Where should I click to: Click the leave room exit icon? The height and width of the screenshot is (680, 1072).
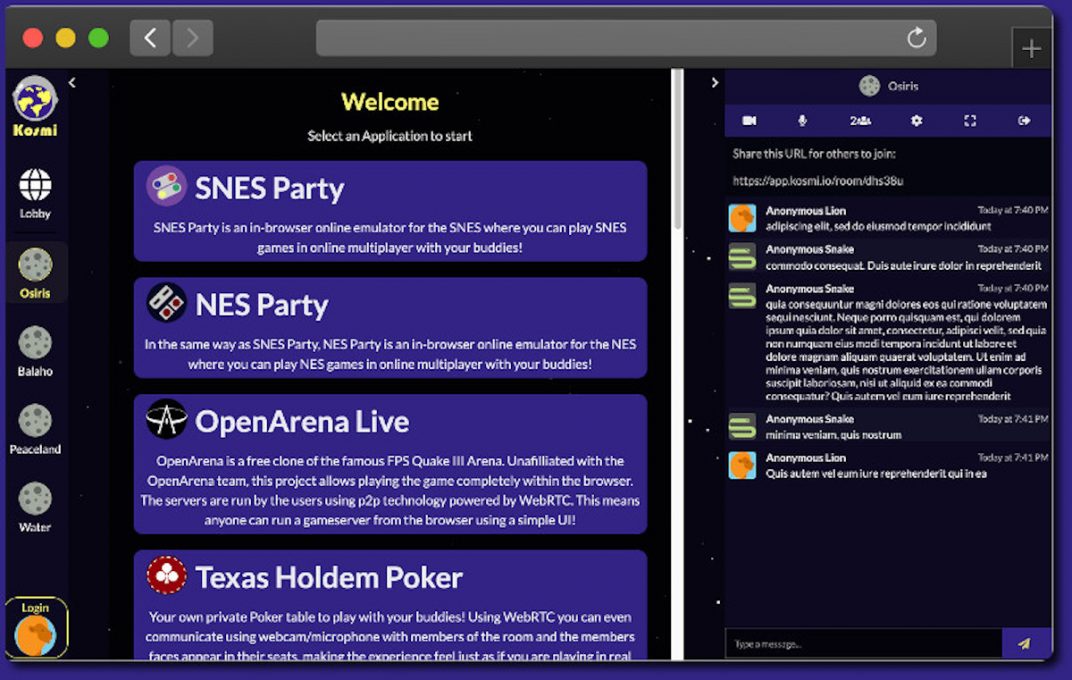click(1024, 121)
